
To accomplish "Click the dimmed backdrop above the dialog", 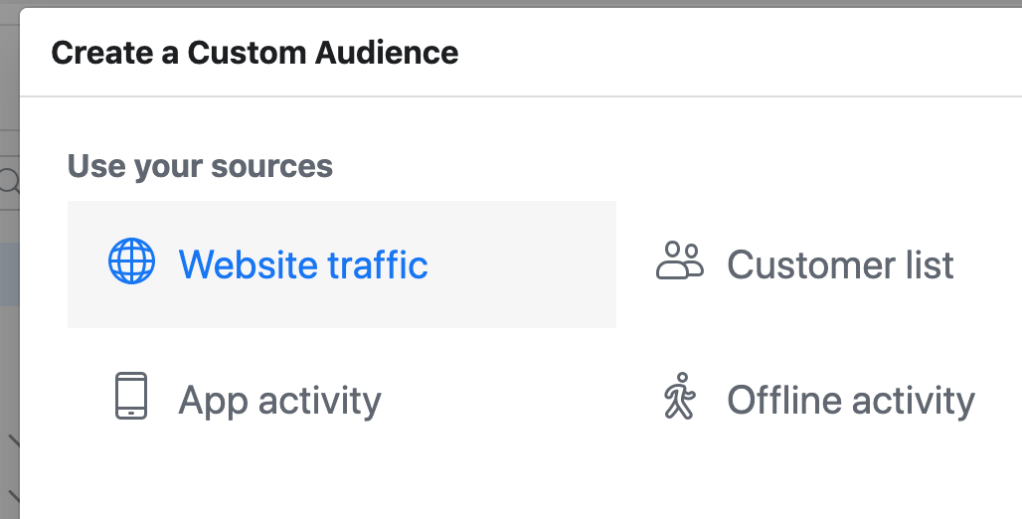I will pyautogui.click(x=500, y=4).
